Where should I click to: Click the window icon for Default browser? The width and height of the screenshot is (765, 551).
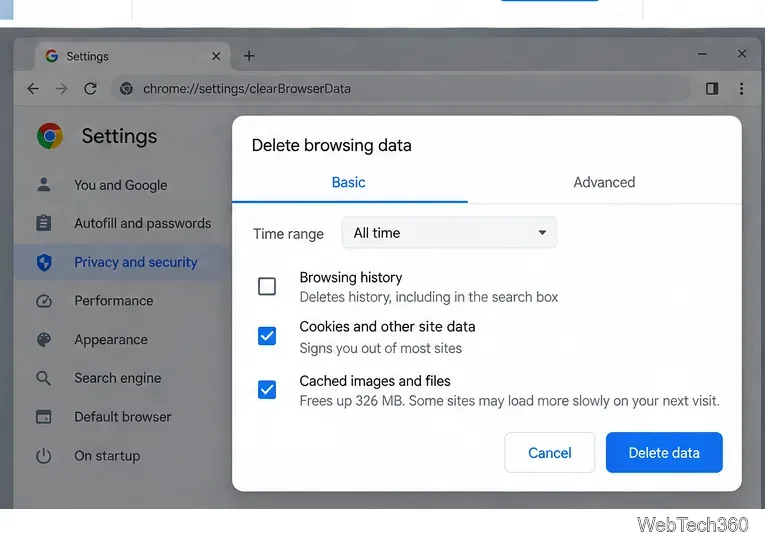(x=43, y=417)
